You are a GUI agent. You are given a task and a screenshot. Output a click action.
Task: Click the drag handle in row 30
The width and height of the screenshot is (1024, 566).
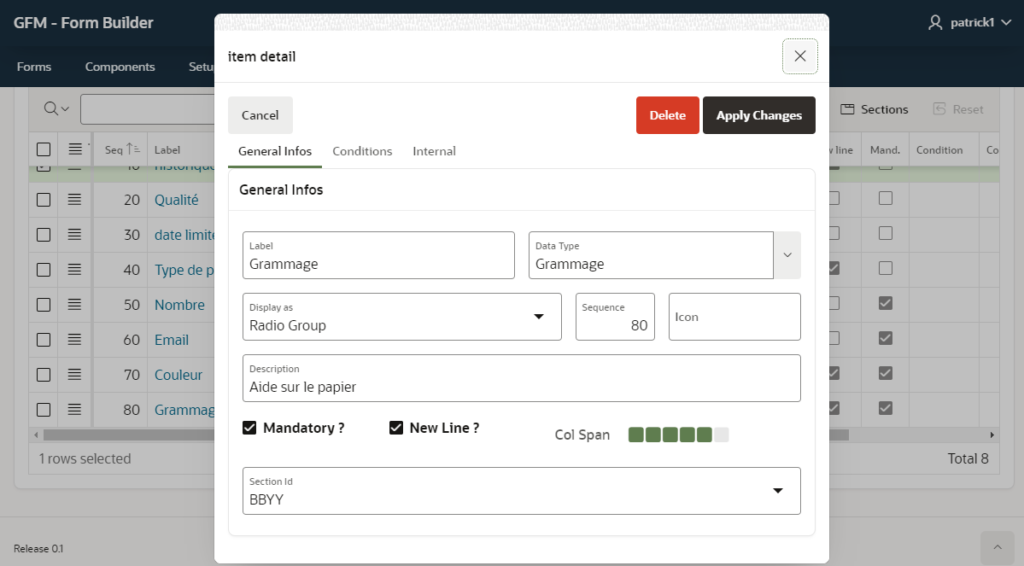click(74, 234)
